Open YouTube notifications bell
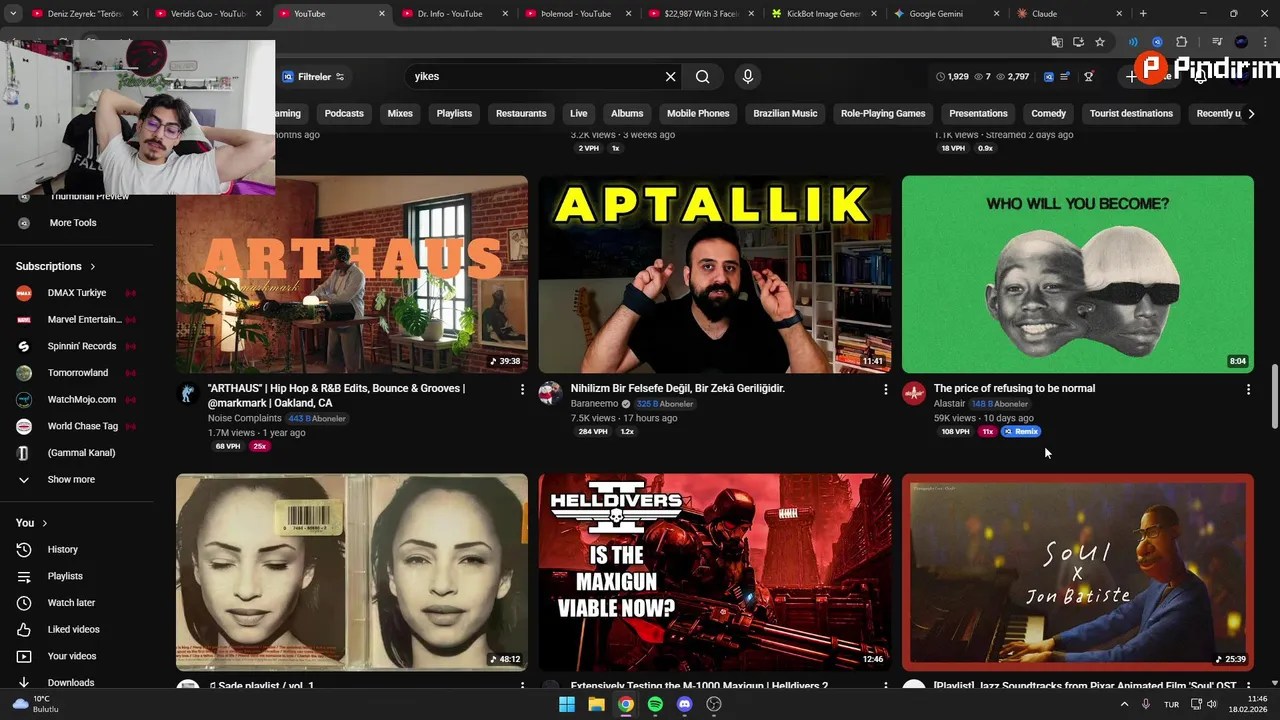Viewport: 1280px width, 720px height. (1200, 77)
